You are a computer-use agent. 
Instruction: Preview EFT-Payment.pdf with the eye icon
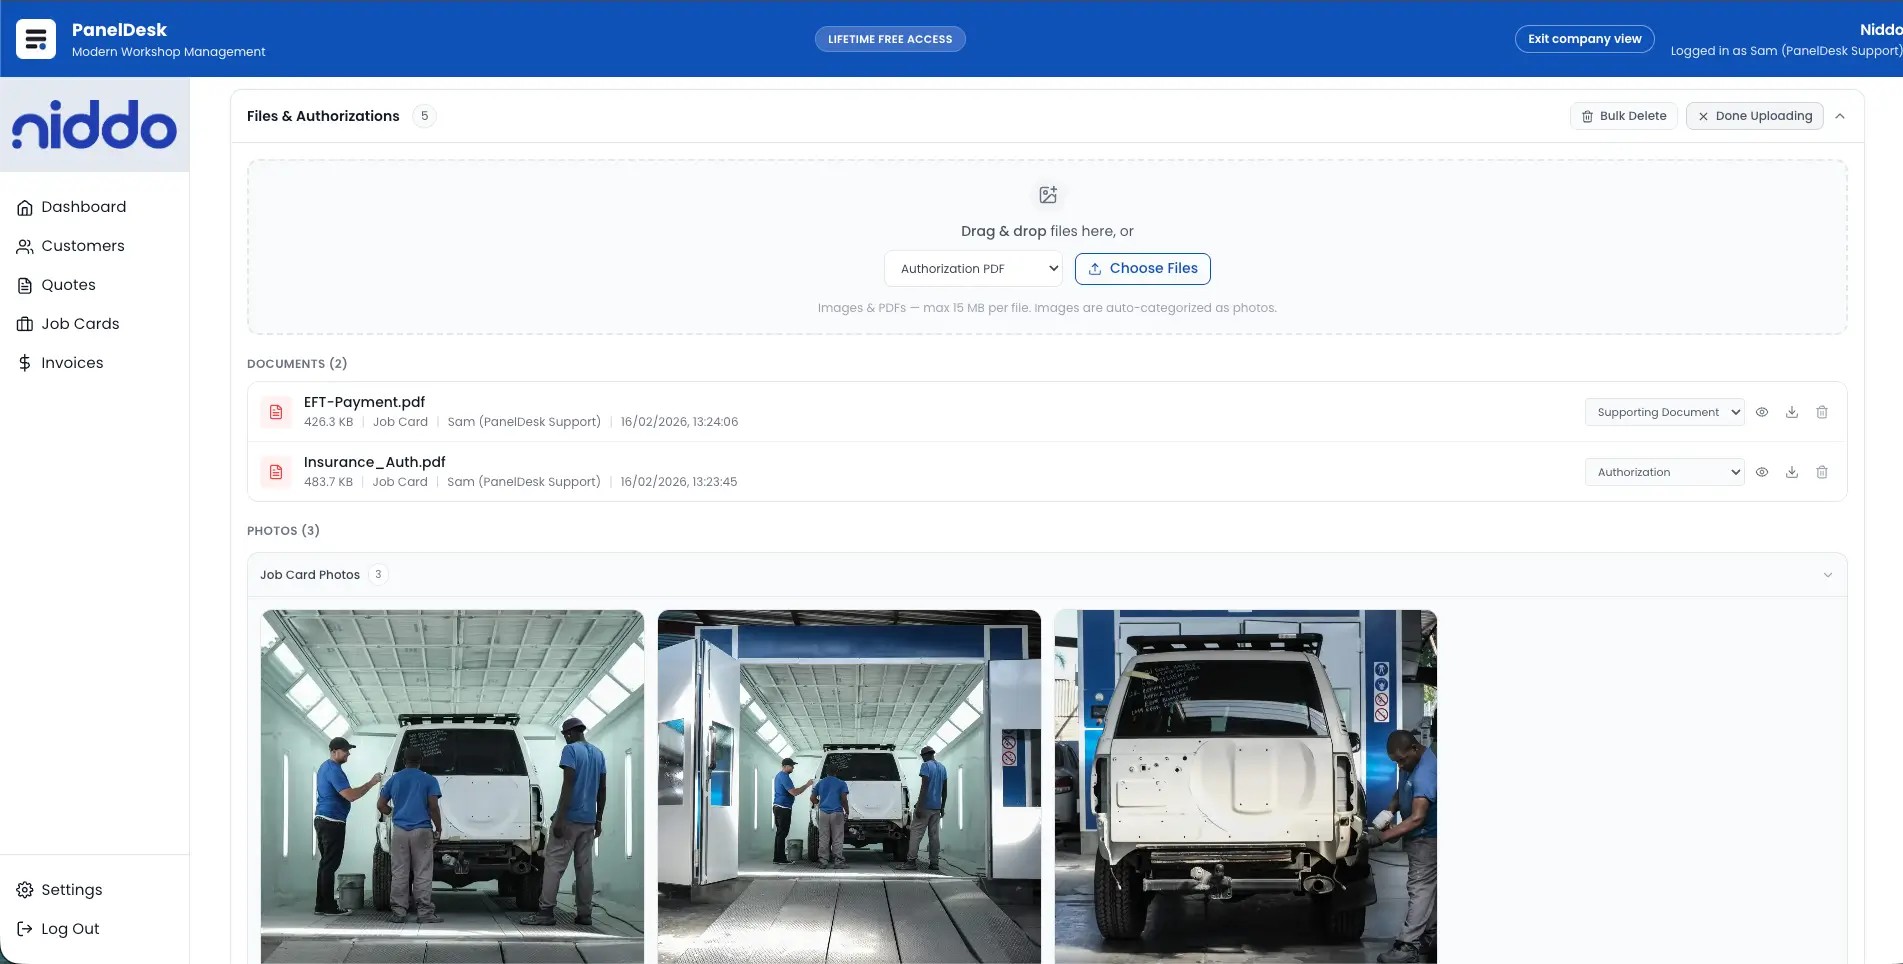click(1762, 412)
